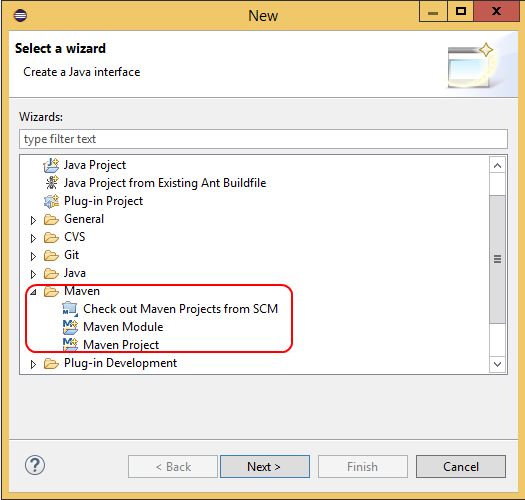Expand the Plug-in Development folder
Image resolution: width=525 pixels, height=500 pixels.
[33, 364]
